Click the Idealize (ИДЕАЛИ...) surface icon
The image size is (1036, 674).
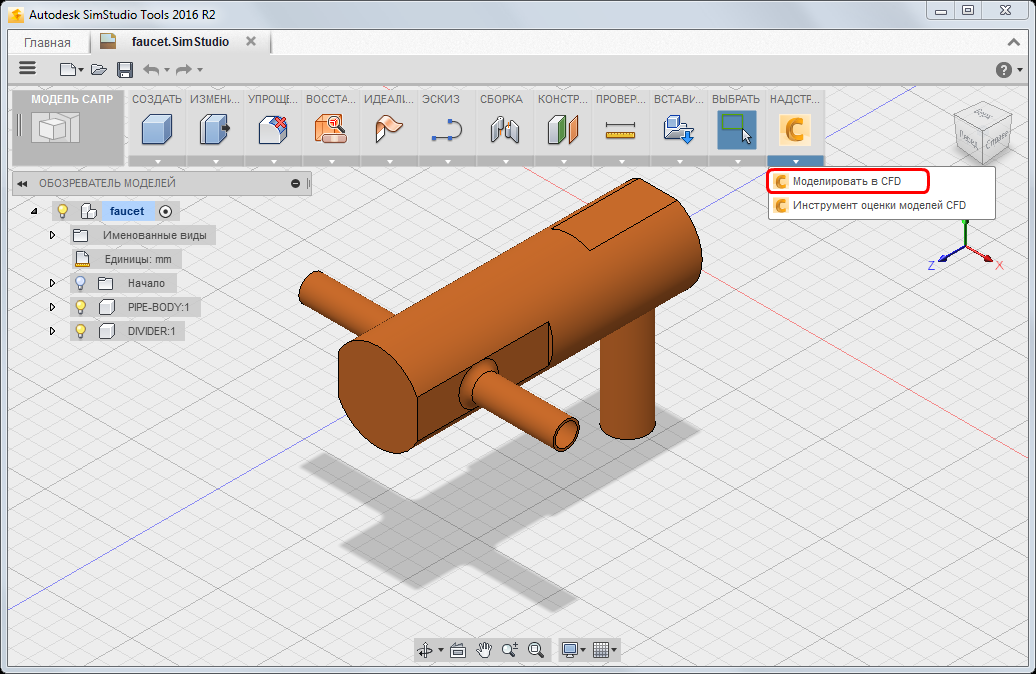click(388, 129)
